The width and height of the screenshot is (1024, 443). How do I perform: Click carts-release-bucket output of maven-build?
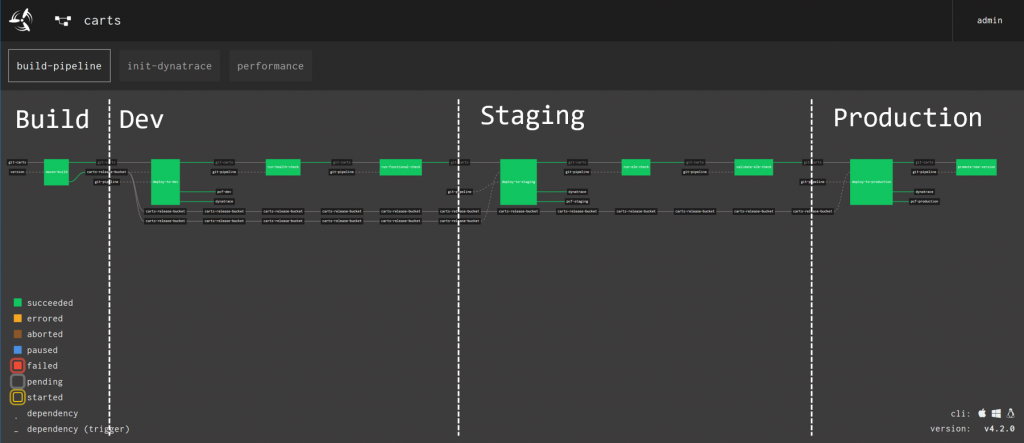pos(106,172)
